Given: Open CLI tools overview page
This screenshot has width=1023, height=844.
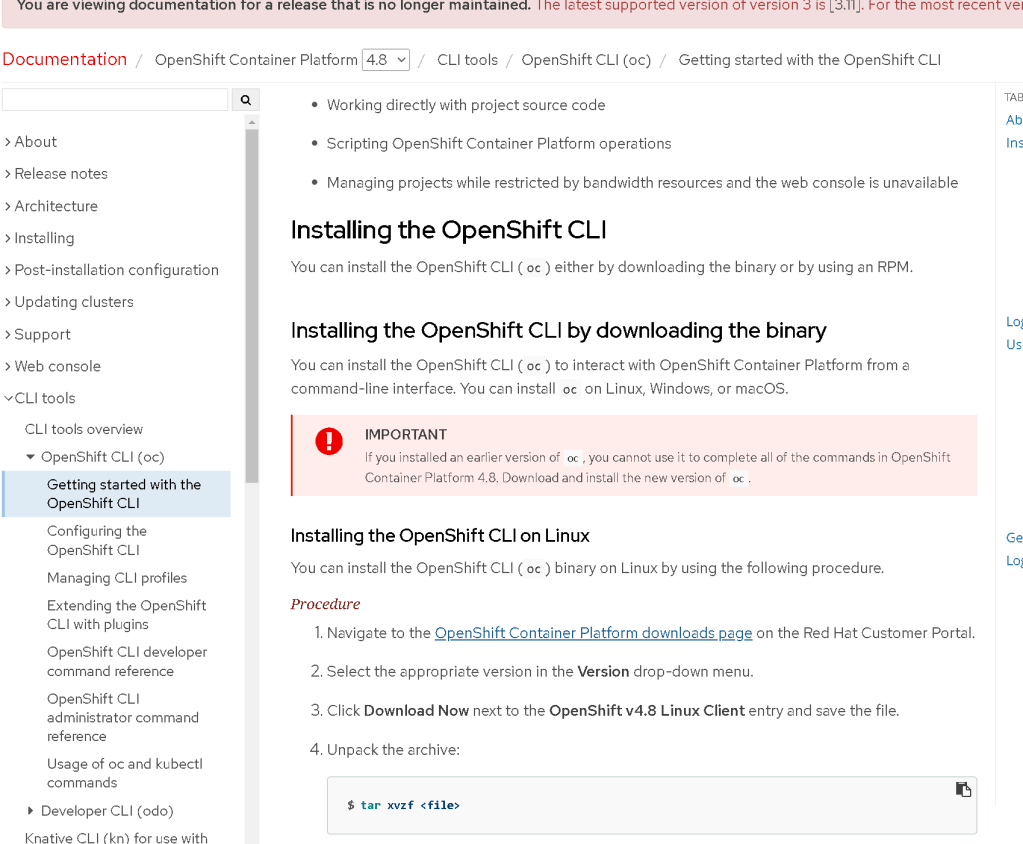Looking at the screenshot, I should 84,429.
